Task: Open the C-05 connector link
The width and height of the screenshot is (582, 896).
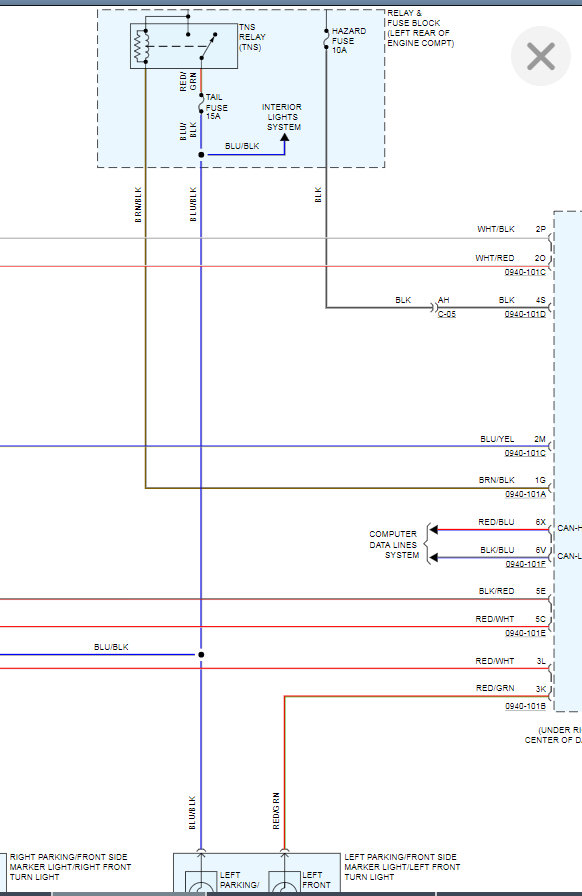Action: coord(447,314)
